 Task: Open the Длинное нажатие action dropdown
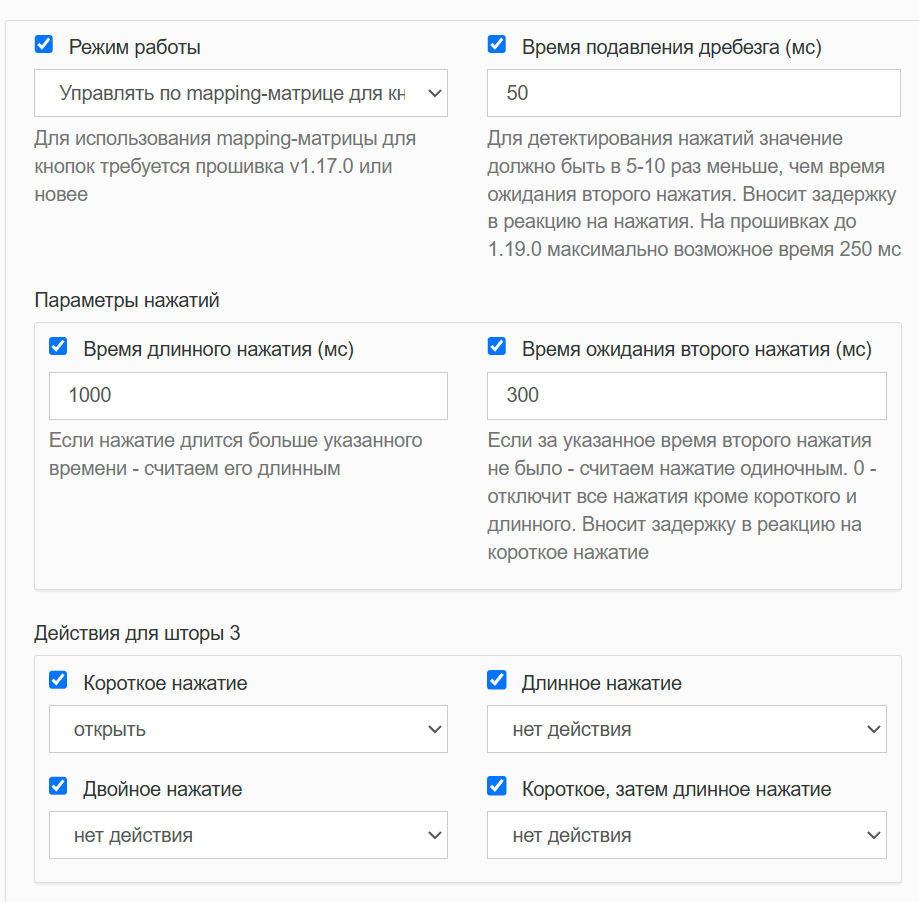[x=687, y=729]
